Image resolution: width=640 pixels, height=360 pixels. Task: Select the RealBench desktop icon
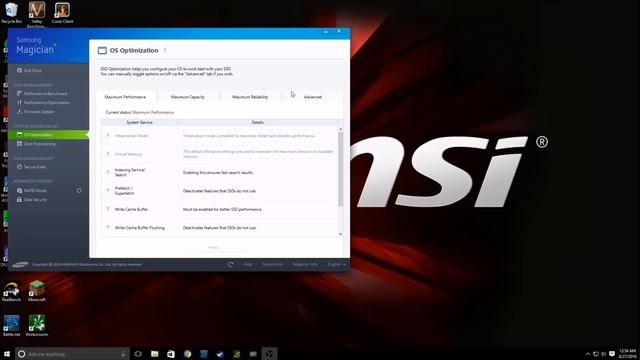(x=11, y=291)
